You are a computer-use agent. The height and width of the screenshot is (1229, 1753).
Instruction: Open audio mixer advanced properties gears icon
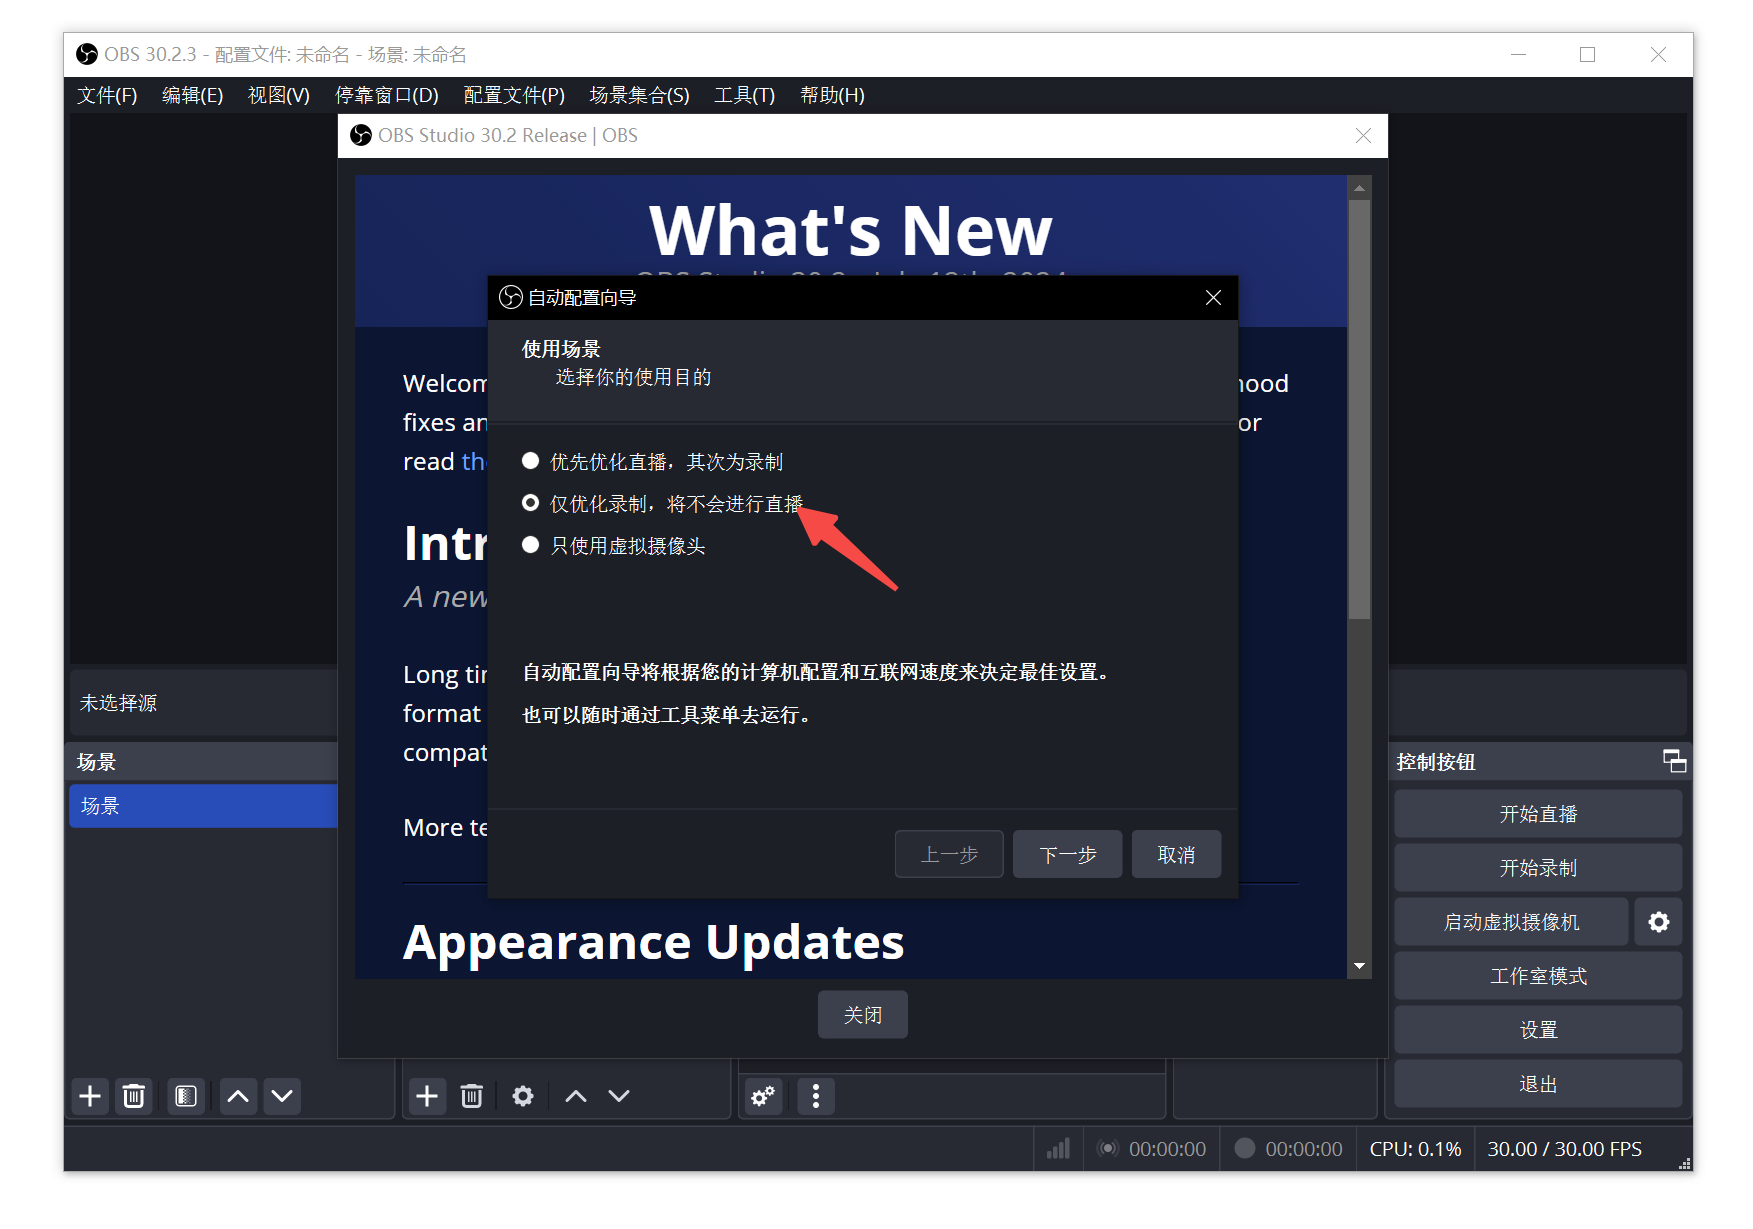pyautogui.click(x=763, y=1096)
